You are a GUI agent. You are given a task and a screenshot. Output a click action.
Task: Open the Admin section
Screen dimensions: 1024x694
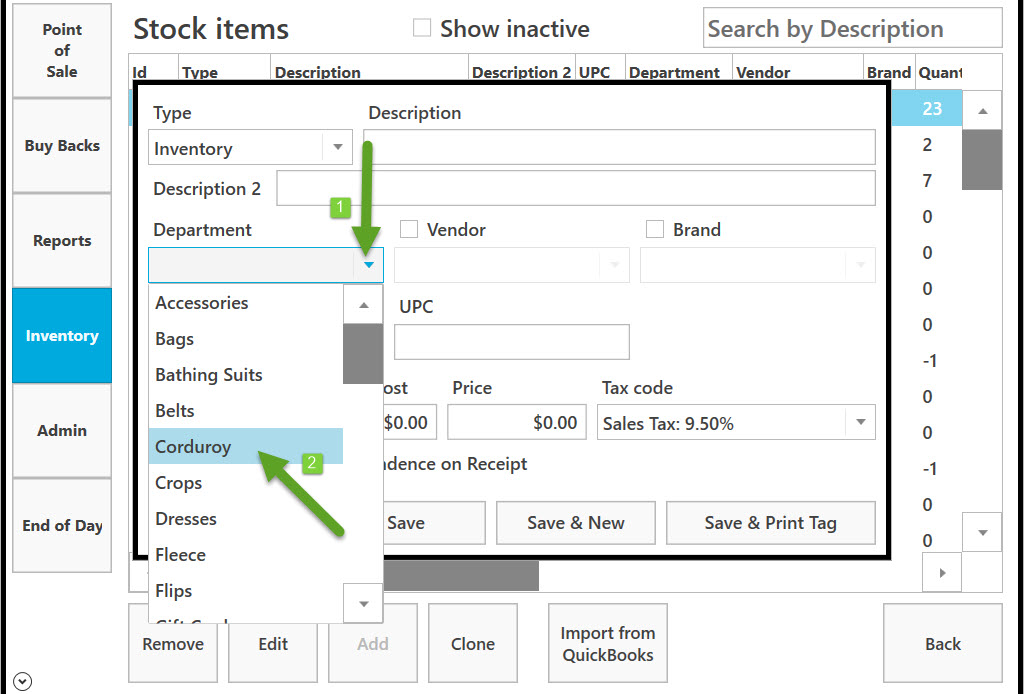(x=62, y=430)
